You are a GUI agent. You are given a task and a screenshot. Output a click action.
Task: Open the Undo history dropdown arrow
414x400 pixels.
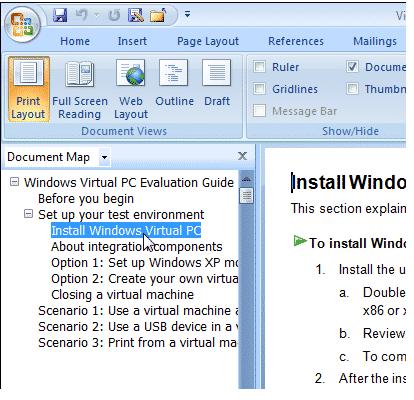pyautogui.click(x=97, y=15)
